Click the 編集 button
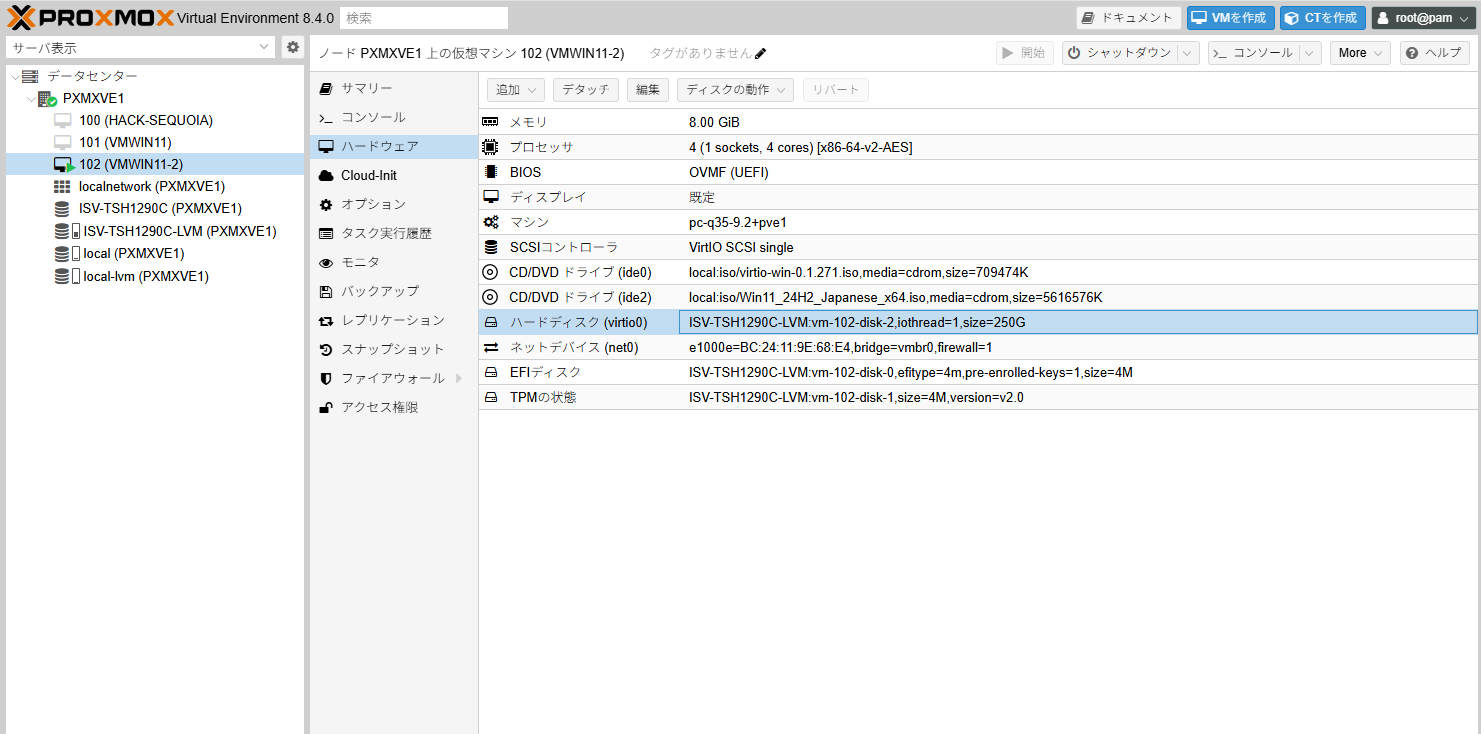 click(x=648, y=90)
